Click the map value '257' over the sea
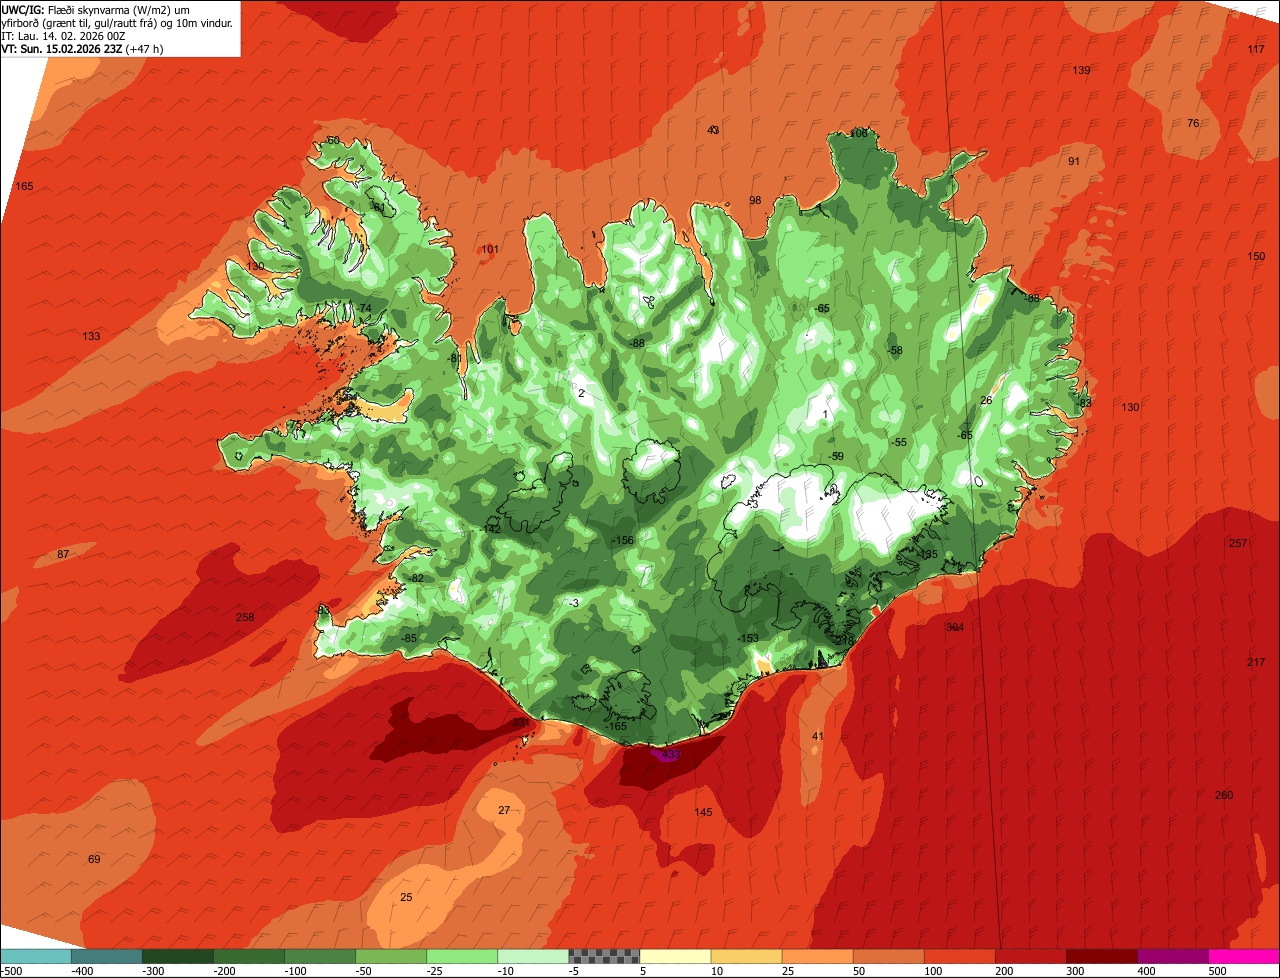Image resolution: width=1280 pixels, height=978 pixels. [x=1238, y=543]
